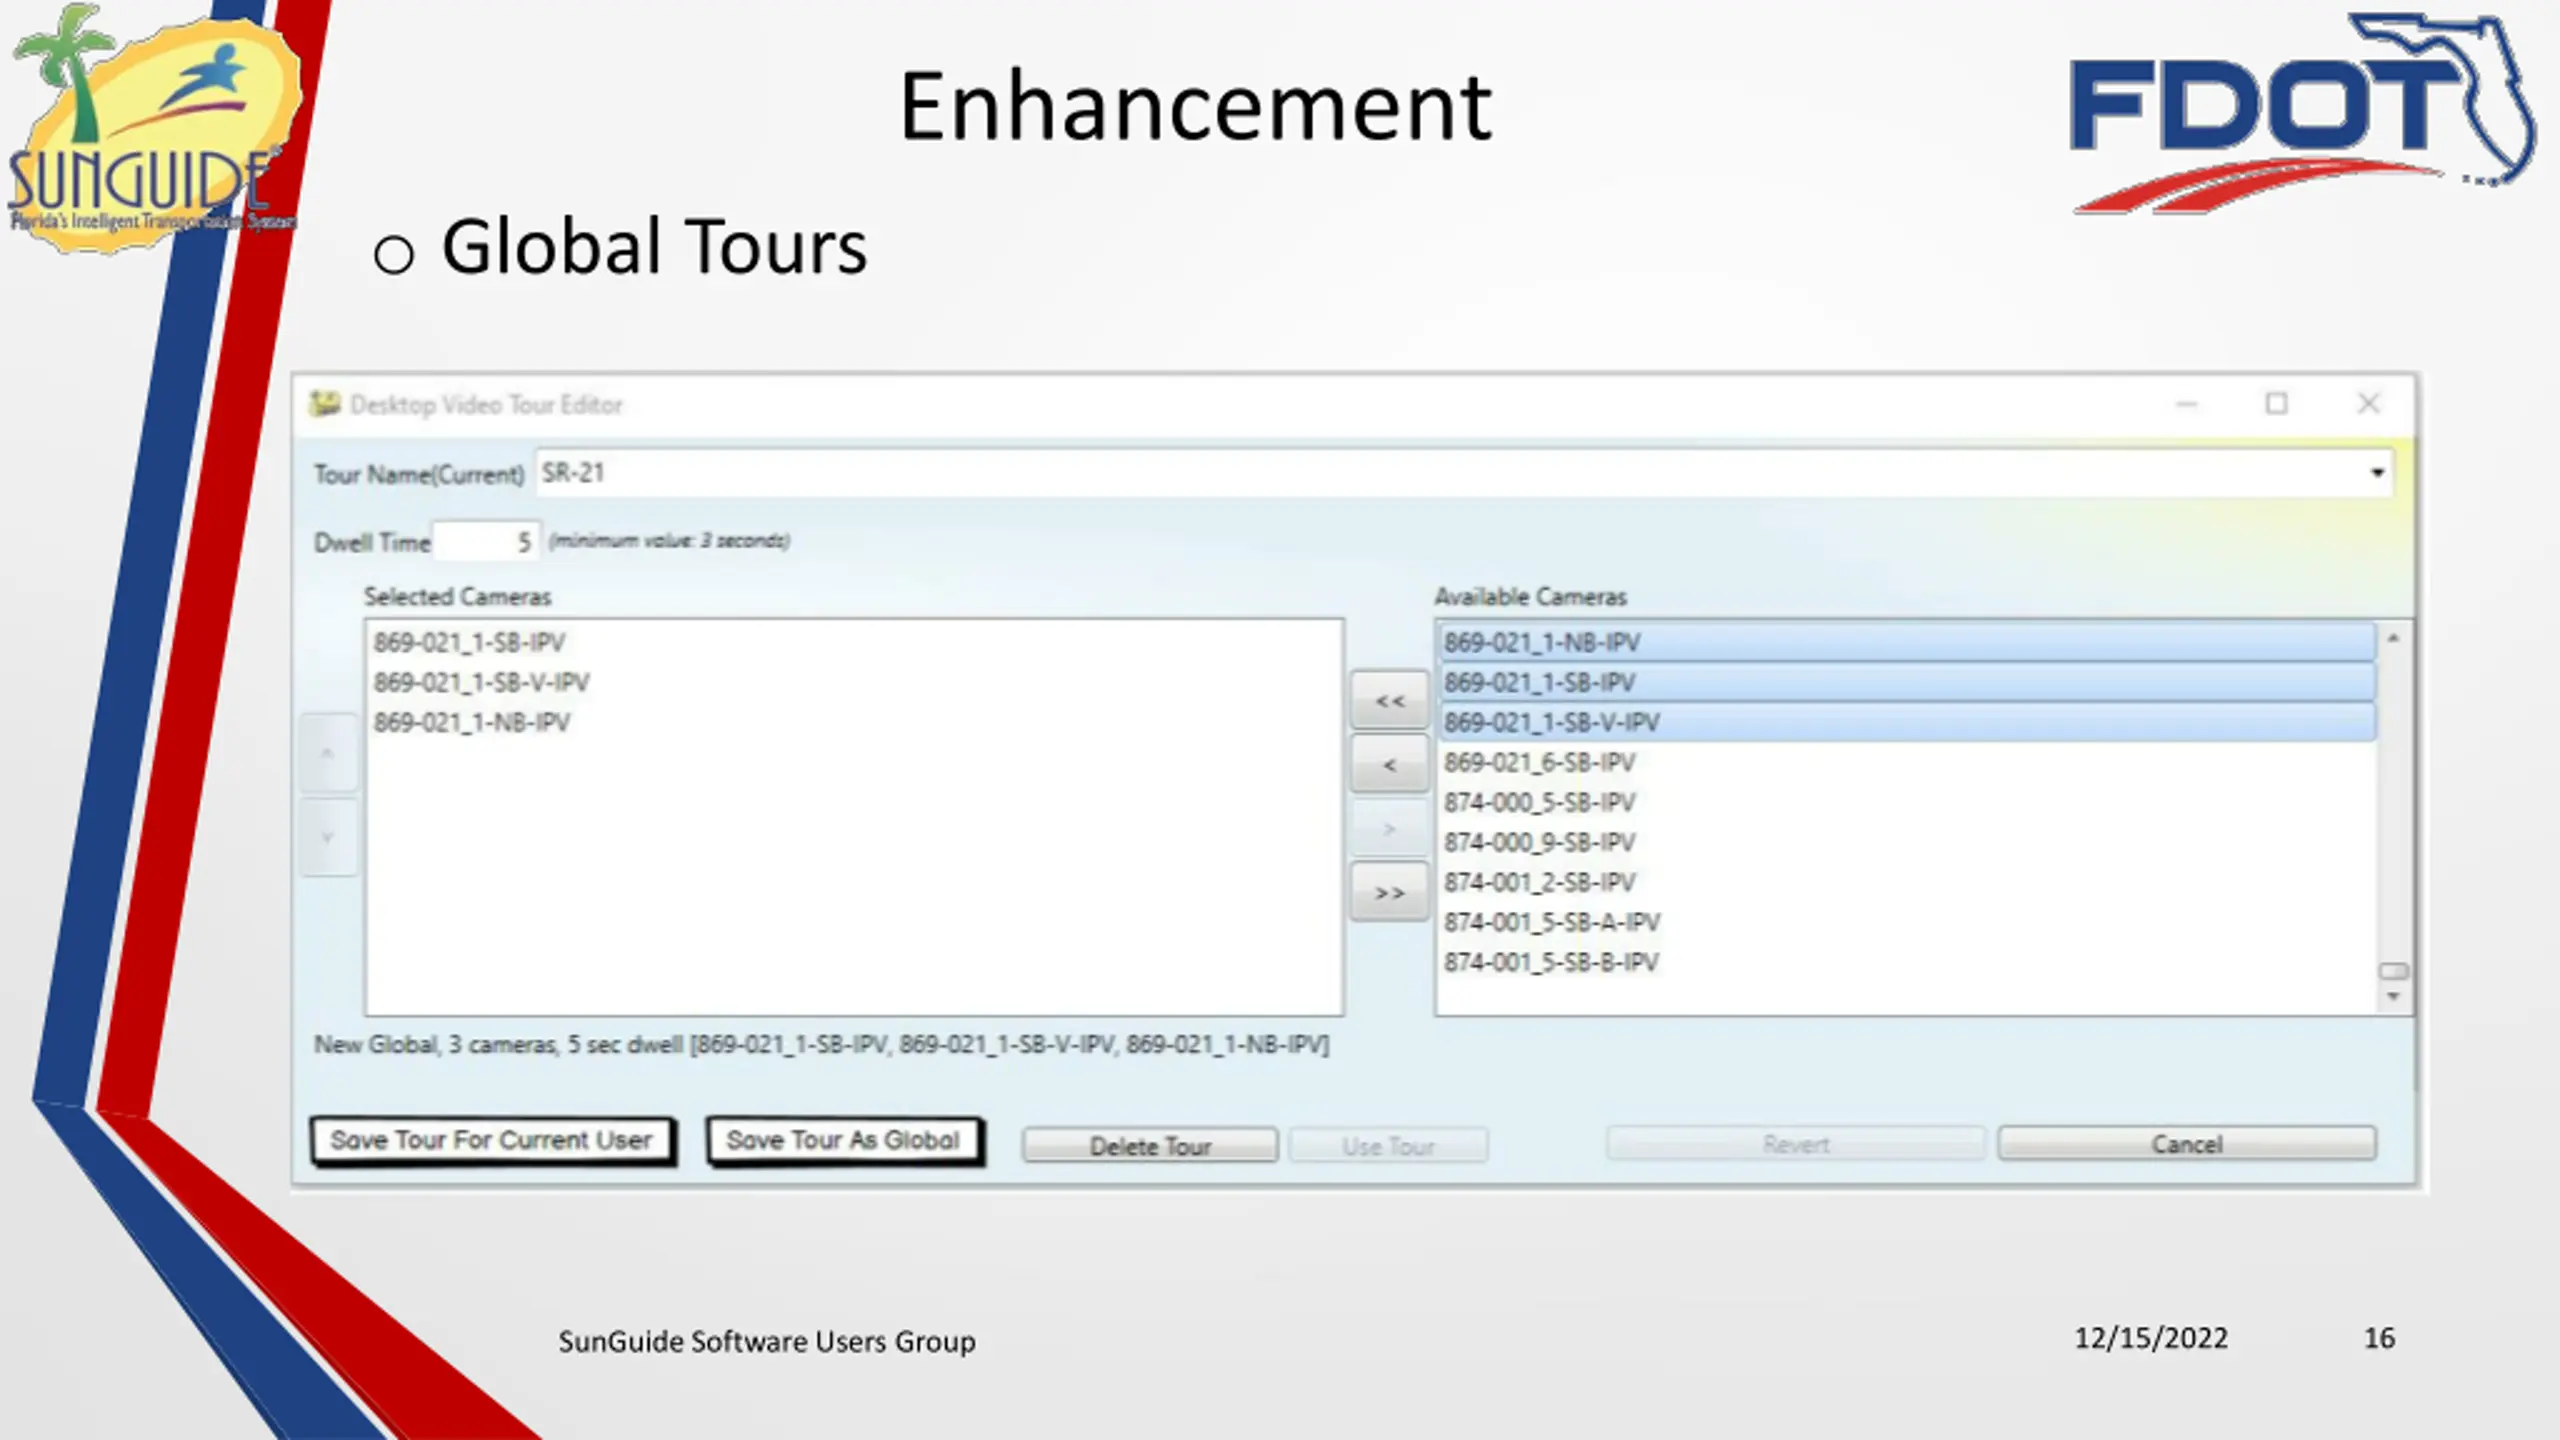Screen dimensions: 2560x1440
Task: Click the Dwell Time input field
Action: click(486, 542)
